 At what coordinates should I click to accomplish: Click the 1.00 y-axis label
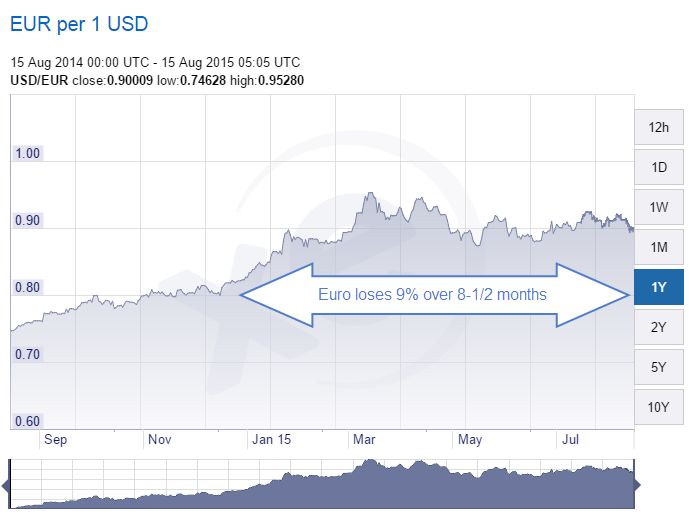[x=28, y=153]
